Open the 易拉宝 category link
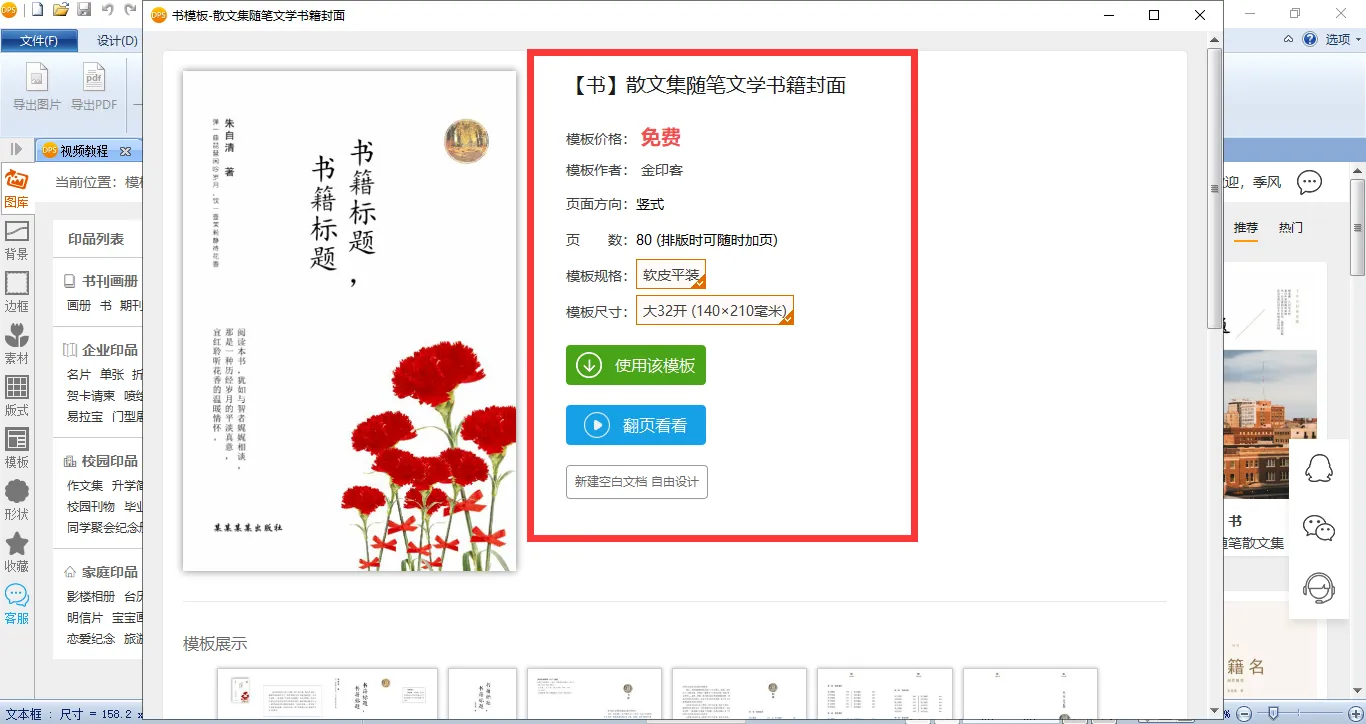The image size is (1366, 724). pos(85,416)
